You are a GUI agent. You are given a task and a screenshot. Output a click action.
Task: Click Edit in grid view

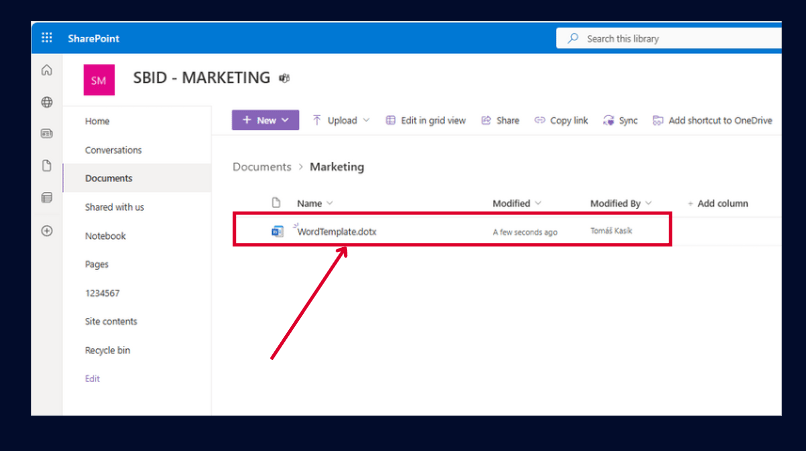point(426,120)
